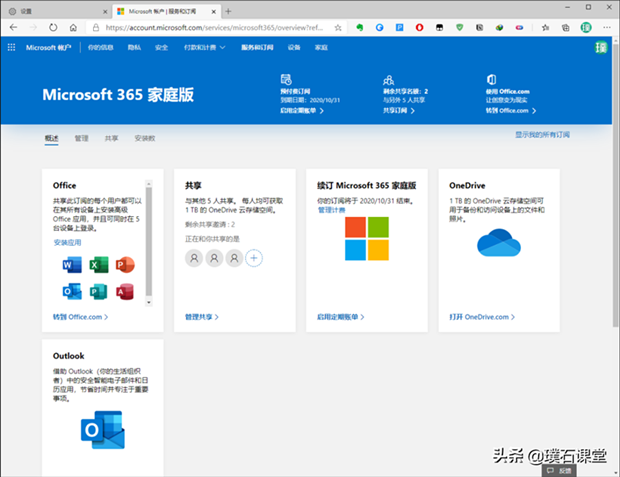Click 共享订阅 link in blue banner

[x=399, y=111]
